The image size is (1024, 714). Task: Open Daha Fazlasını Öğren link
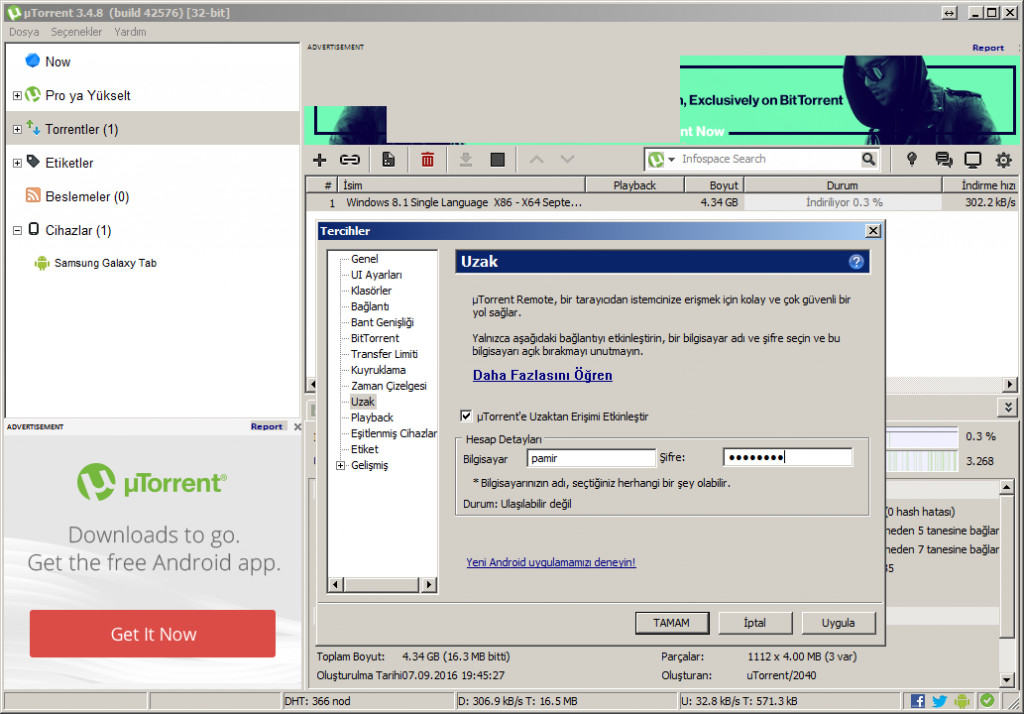542,375
